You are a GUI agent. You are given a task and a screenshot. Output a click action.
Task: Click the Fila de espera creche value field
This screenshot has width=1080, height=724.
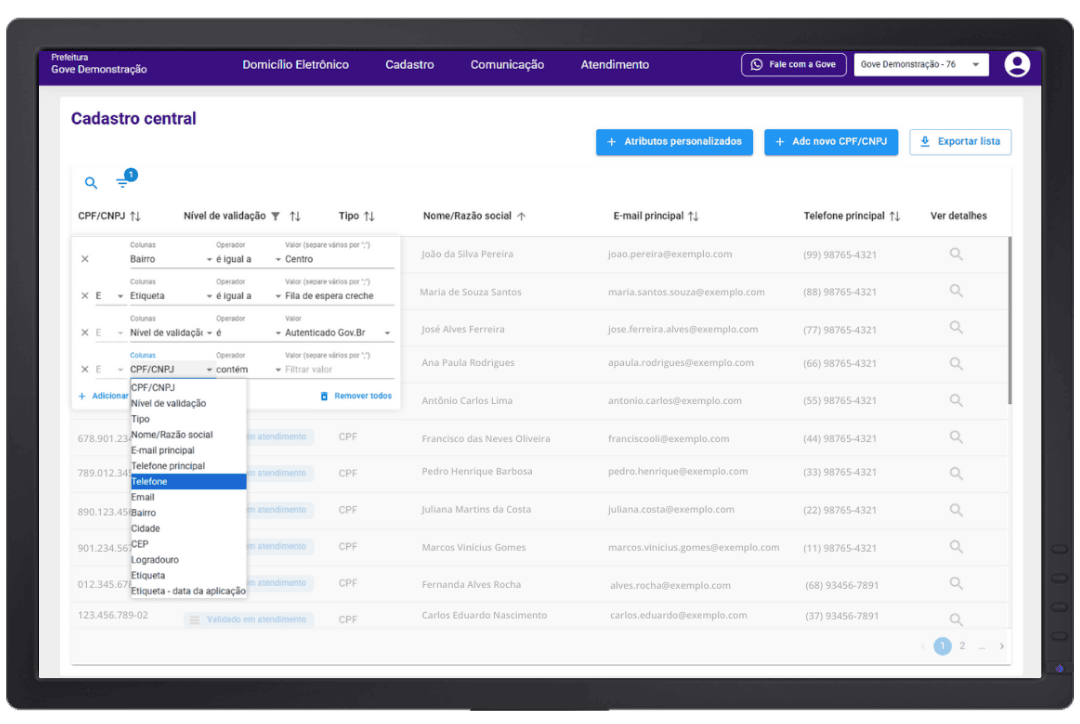[x=338, y=296]
